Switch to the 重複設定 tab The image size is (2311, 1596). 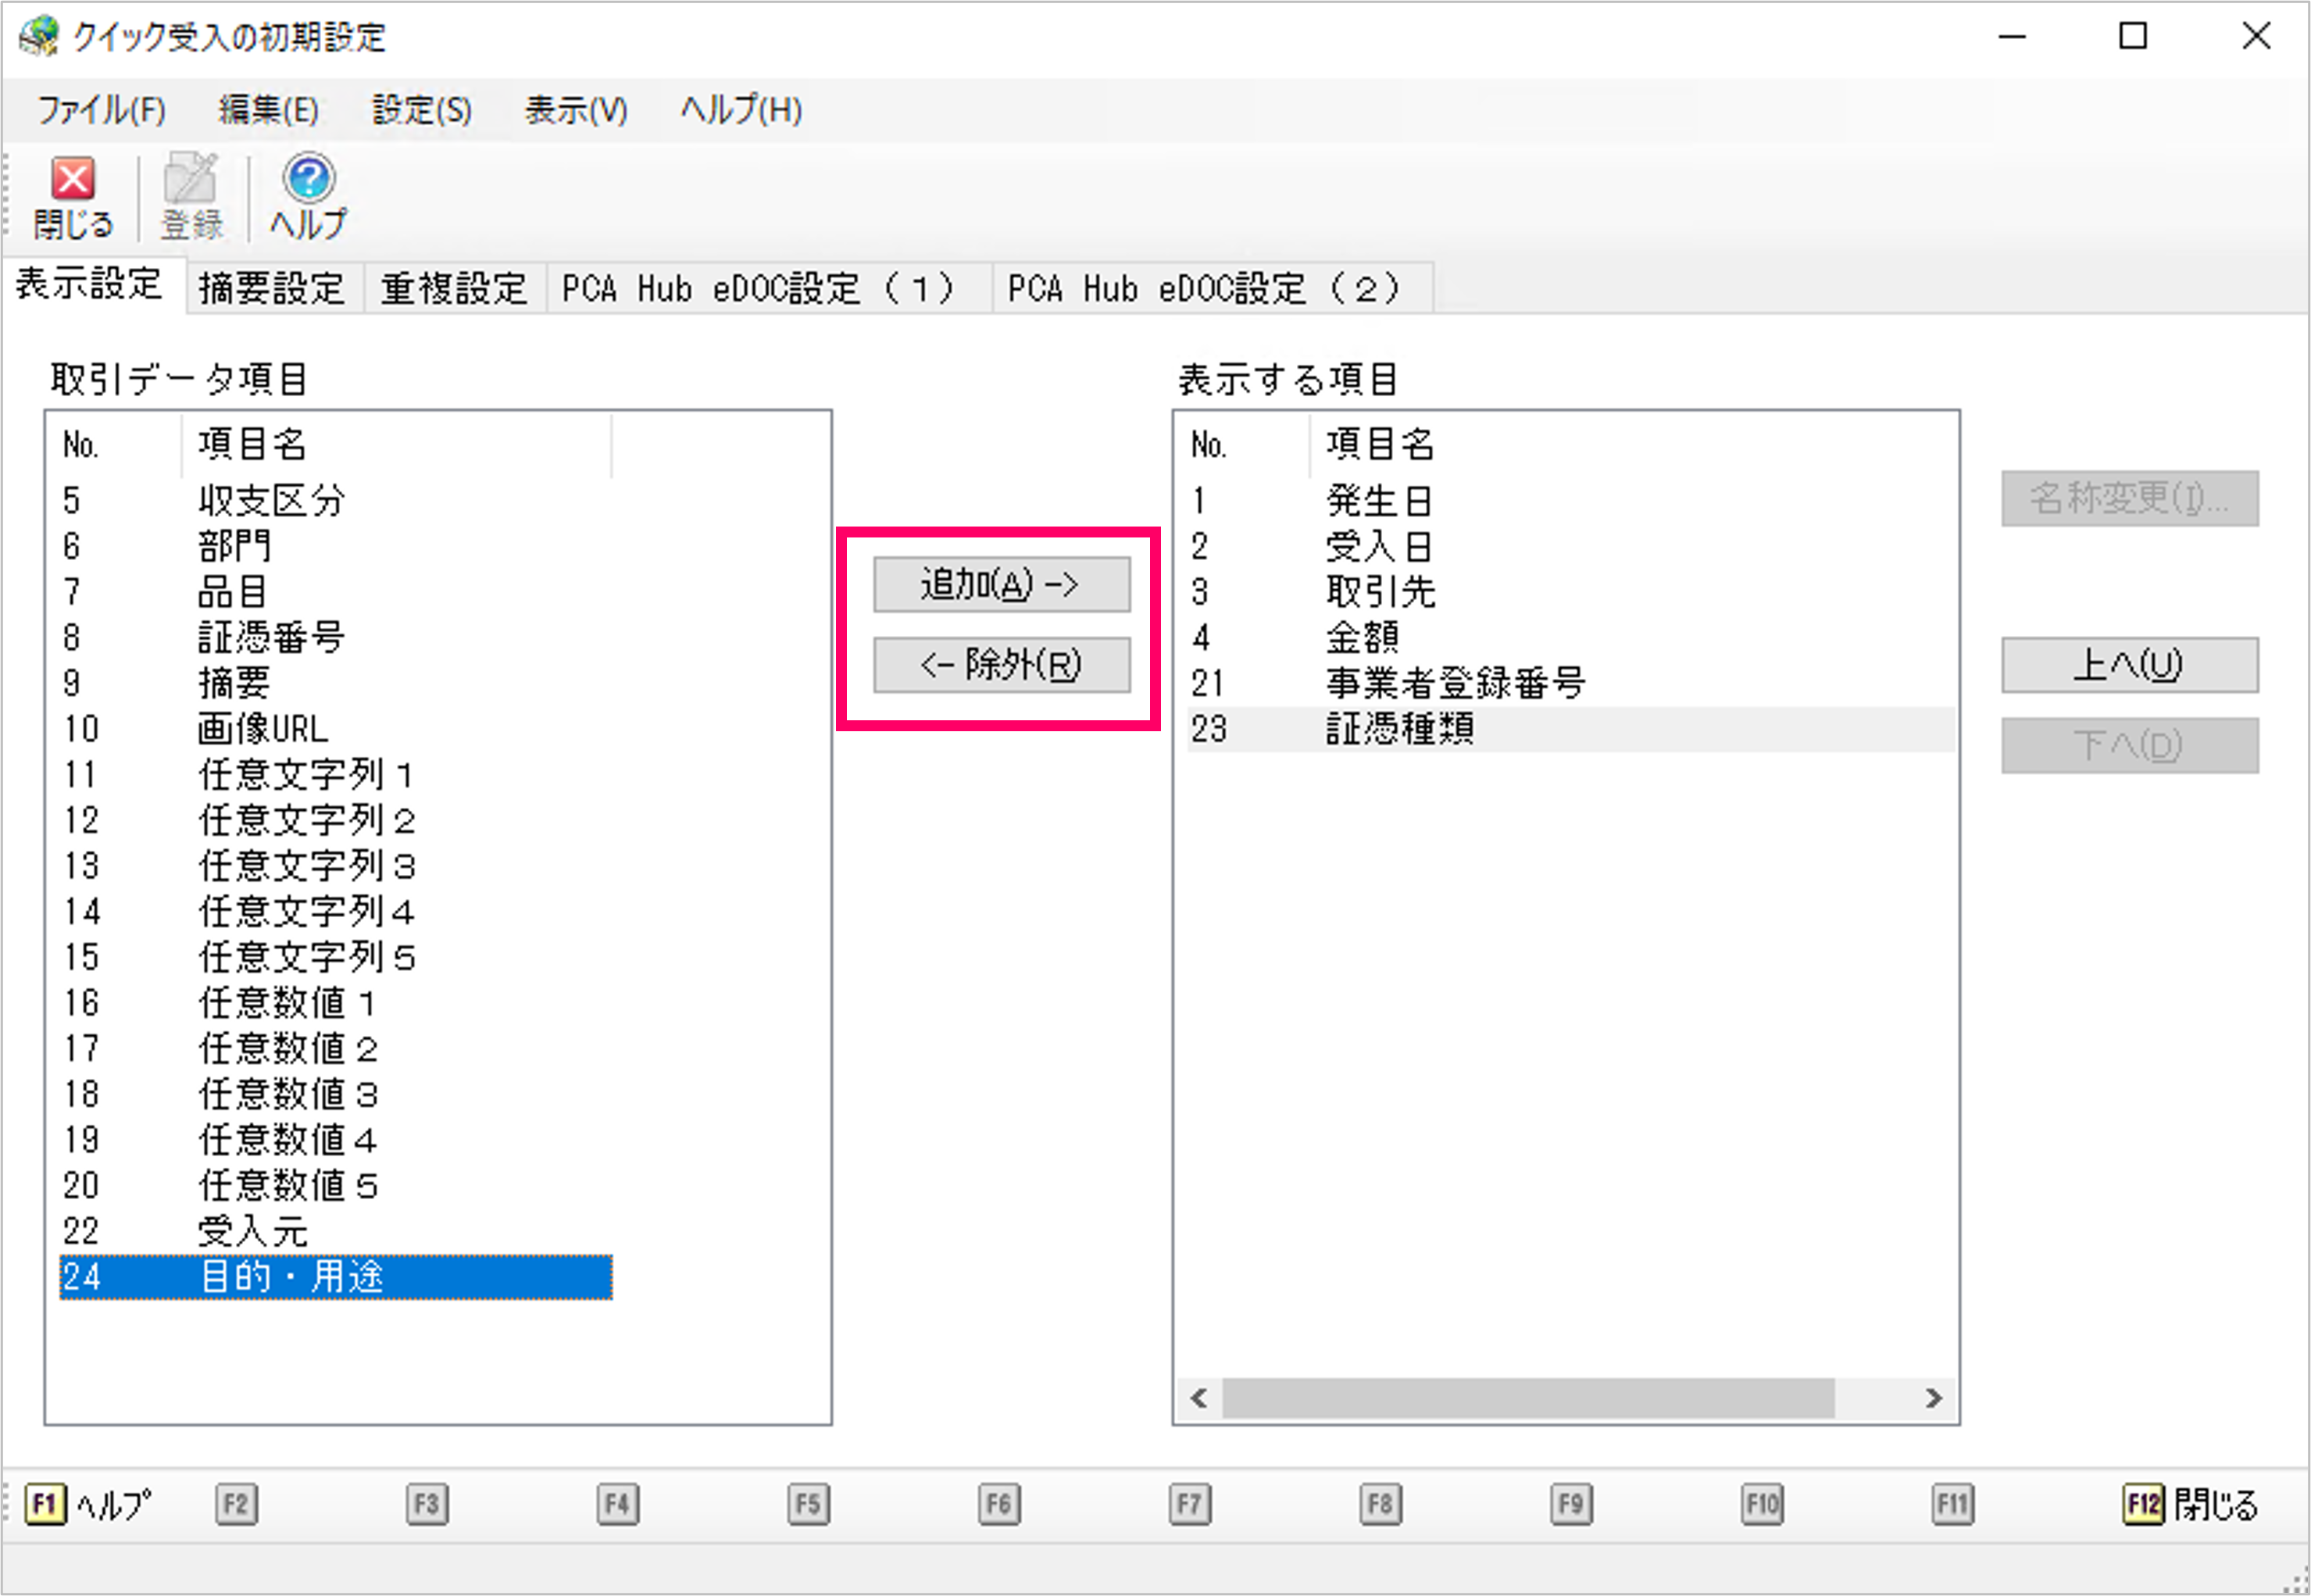pos(453,289)
